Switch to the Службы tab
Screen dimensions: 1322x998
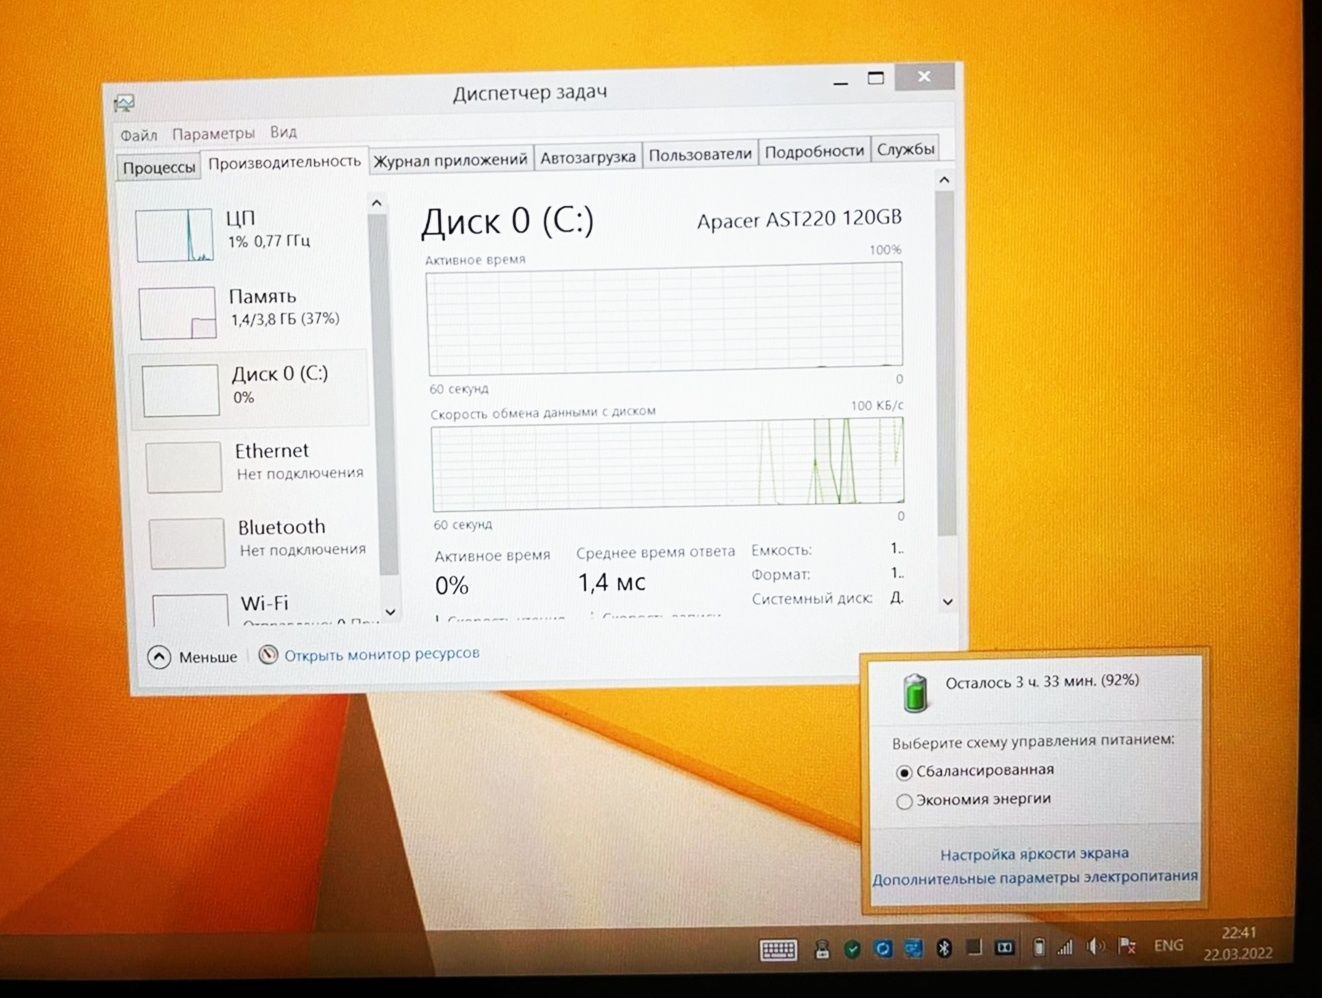point(905,149)
